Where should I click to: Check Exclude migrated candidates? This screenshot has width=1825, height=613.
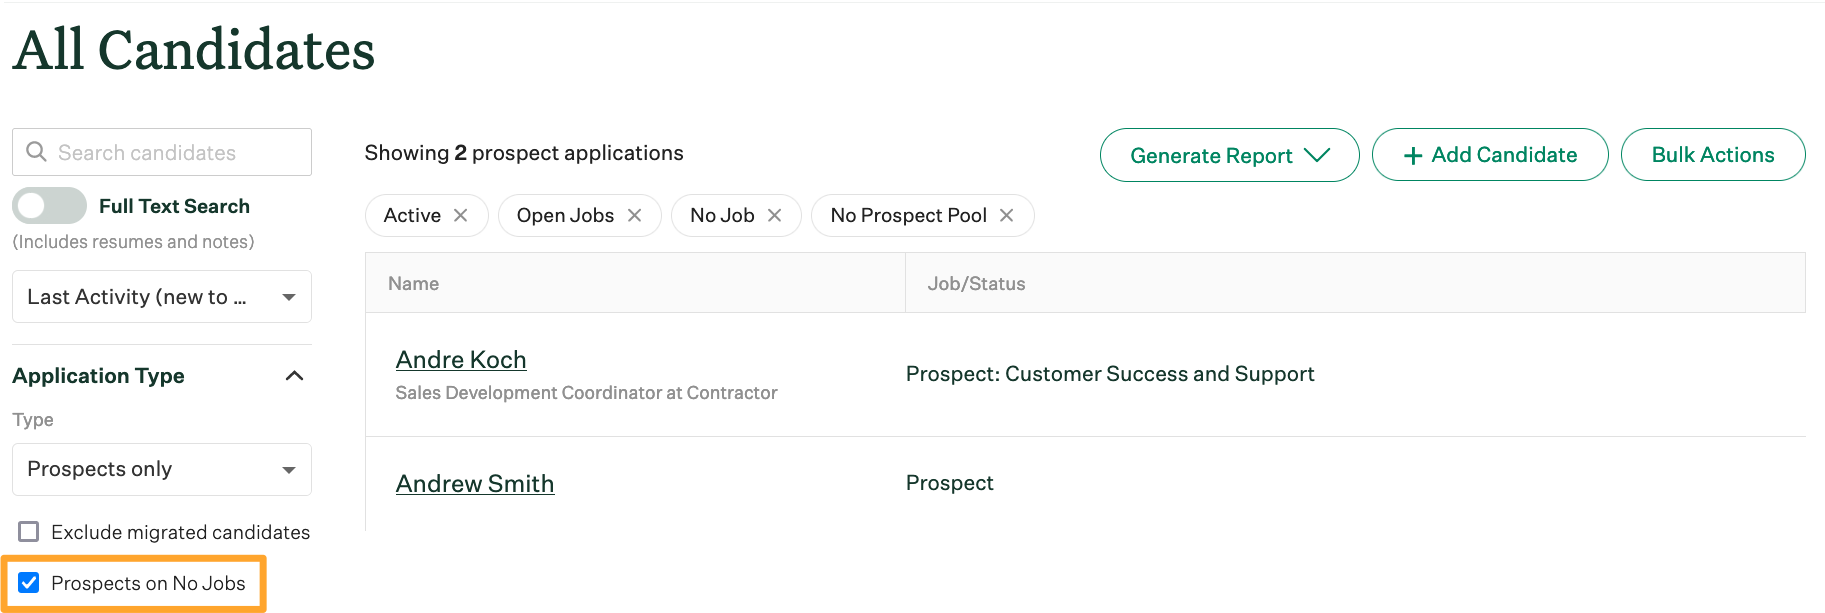point(30,532)
